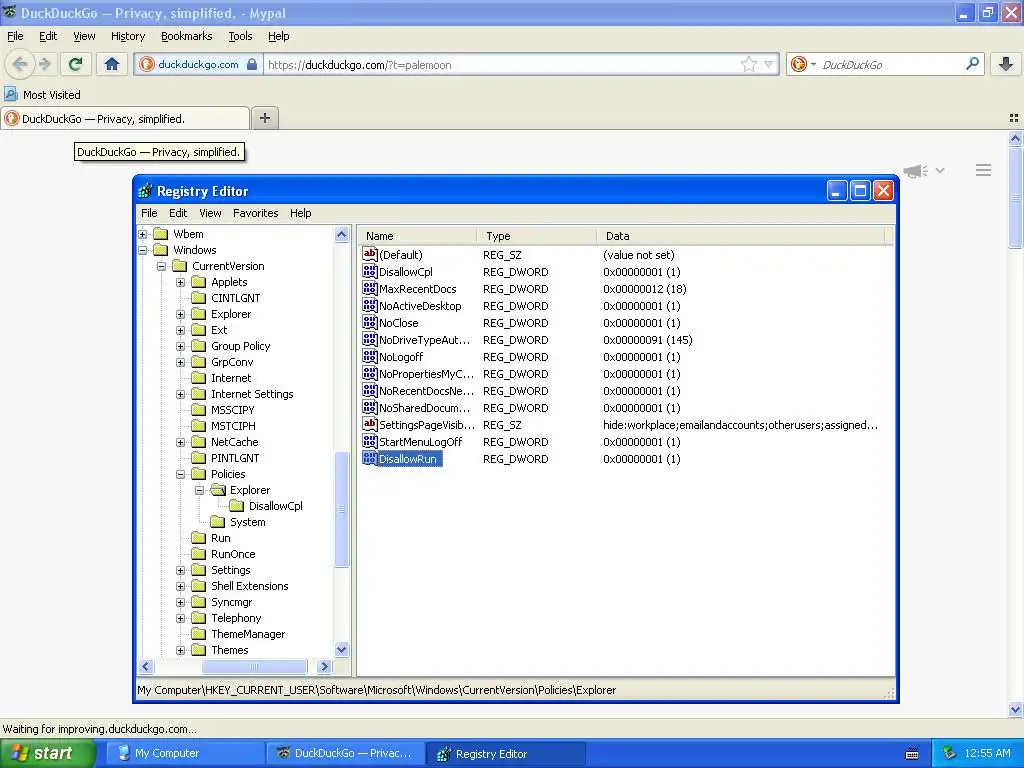Image resolution: width=1024 pixels, height=768 pixels.
Task: Click the Most Visited bookmarks icon
Action: [x=10, y=94]
